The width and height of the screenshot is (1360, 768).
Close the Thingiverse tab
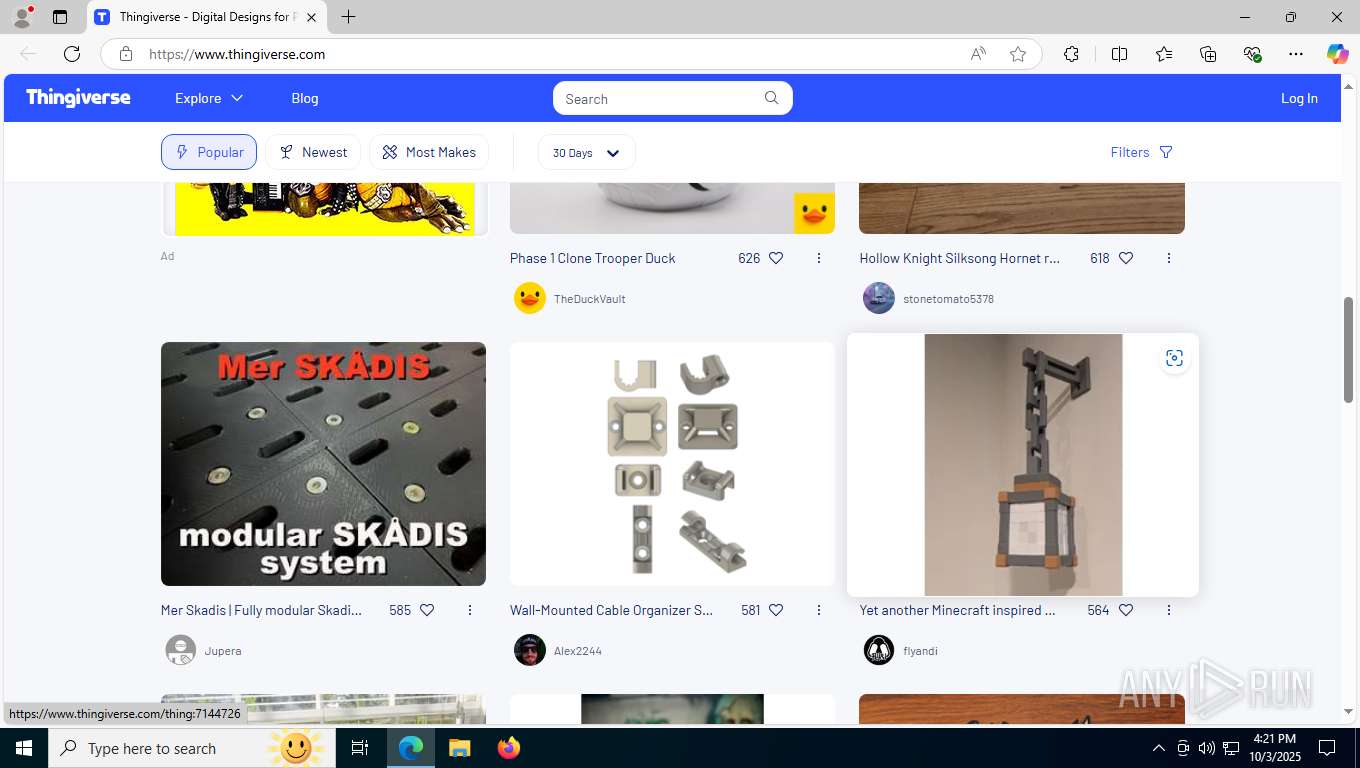tap(311, 17)
